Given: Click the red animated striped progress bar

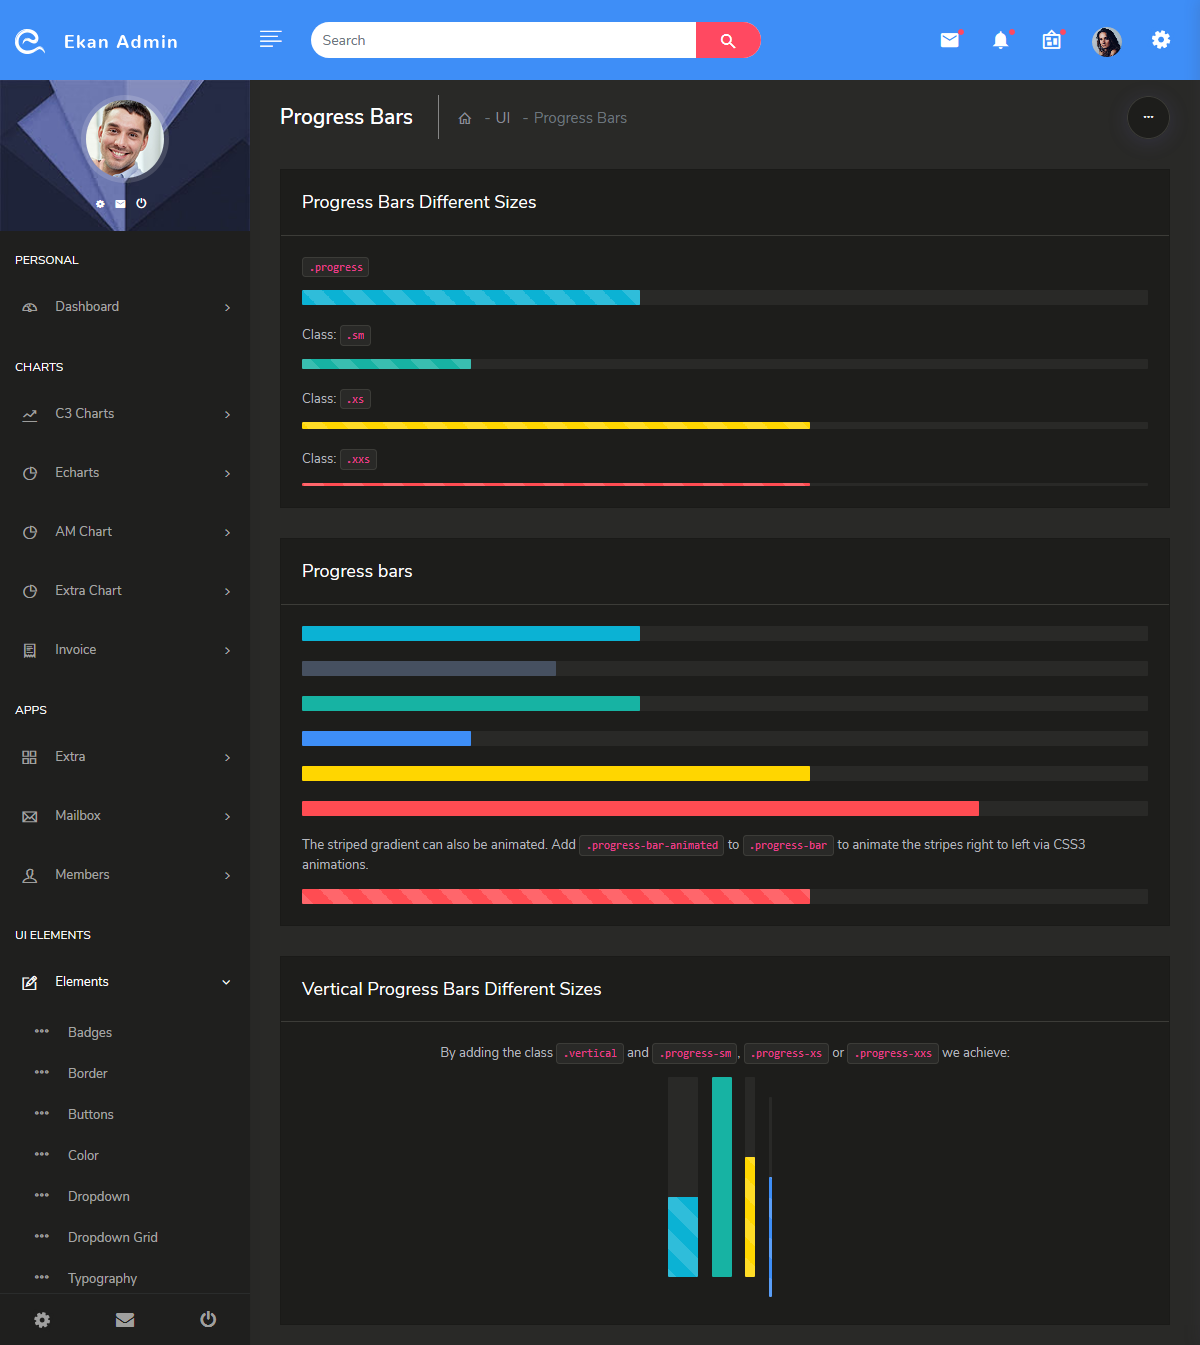Looking at the screenshot, I should click(556, 896).
